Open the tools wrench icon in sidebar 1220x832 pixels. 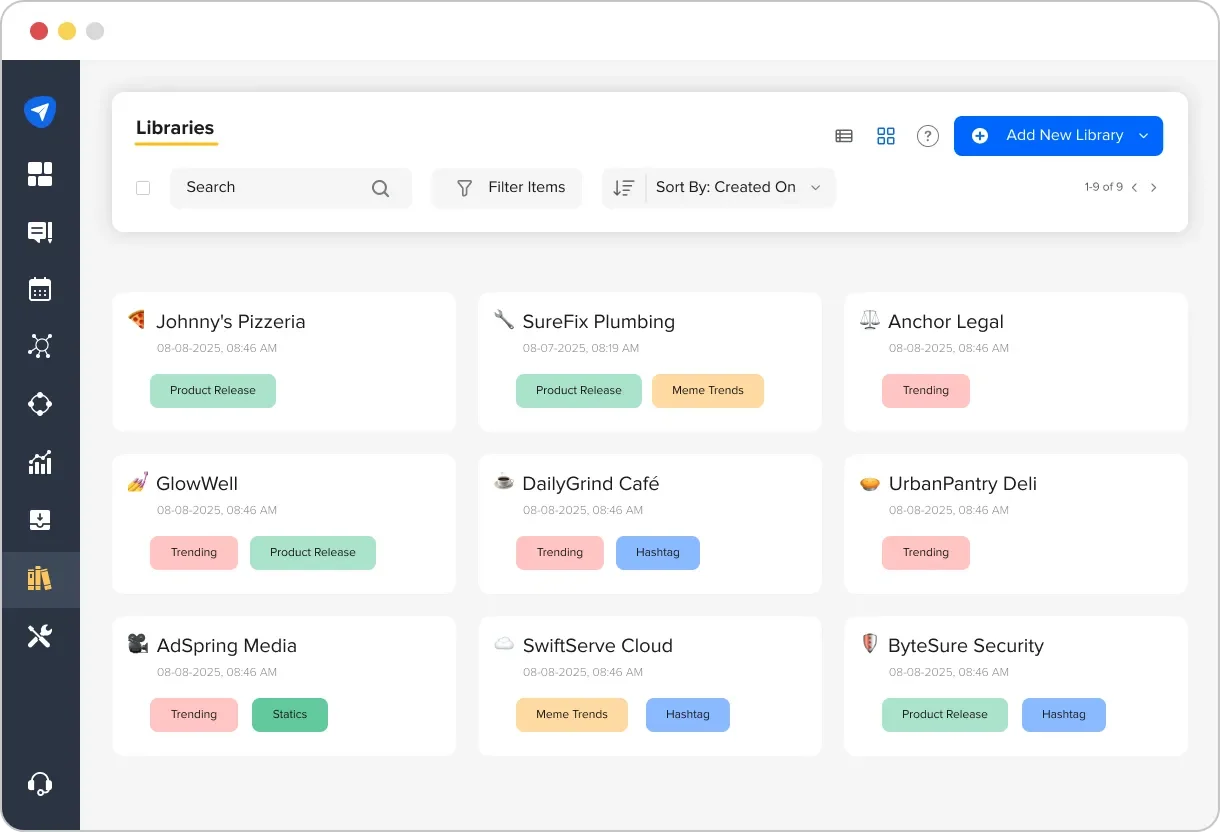point(40,635)
